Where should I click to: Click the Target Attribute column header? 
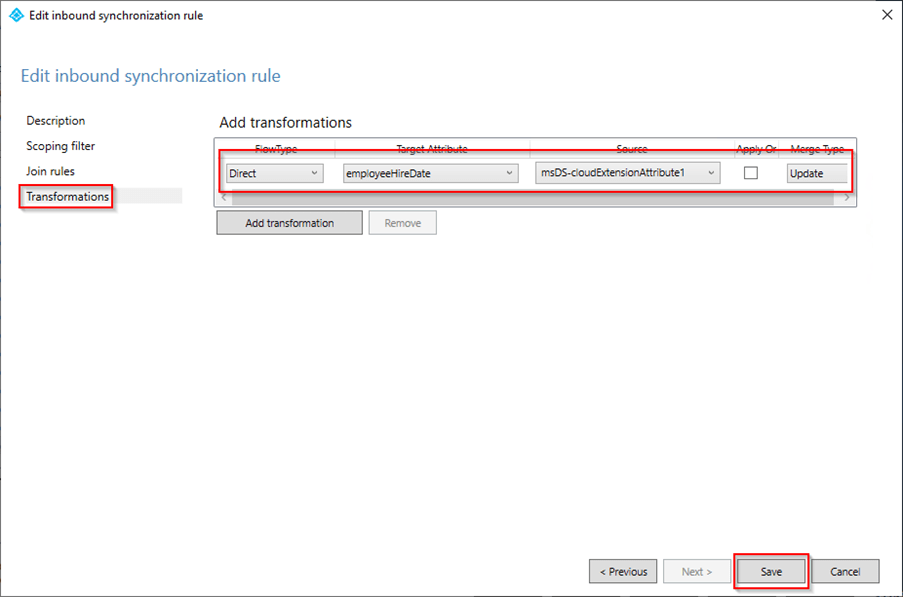tap(430, 149)
